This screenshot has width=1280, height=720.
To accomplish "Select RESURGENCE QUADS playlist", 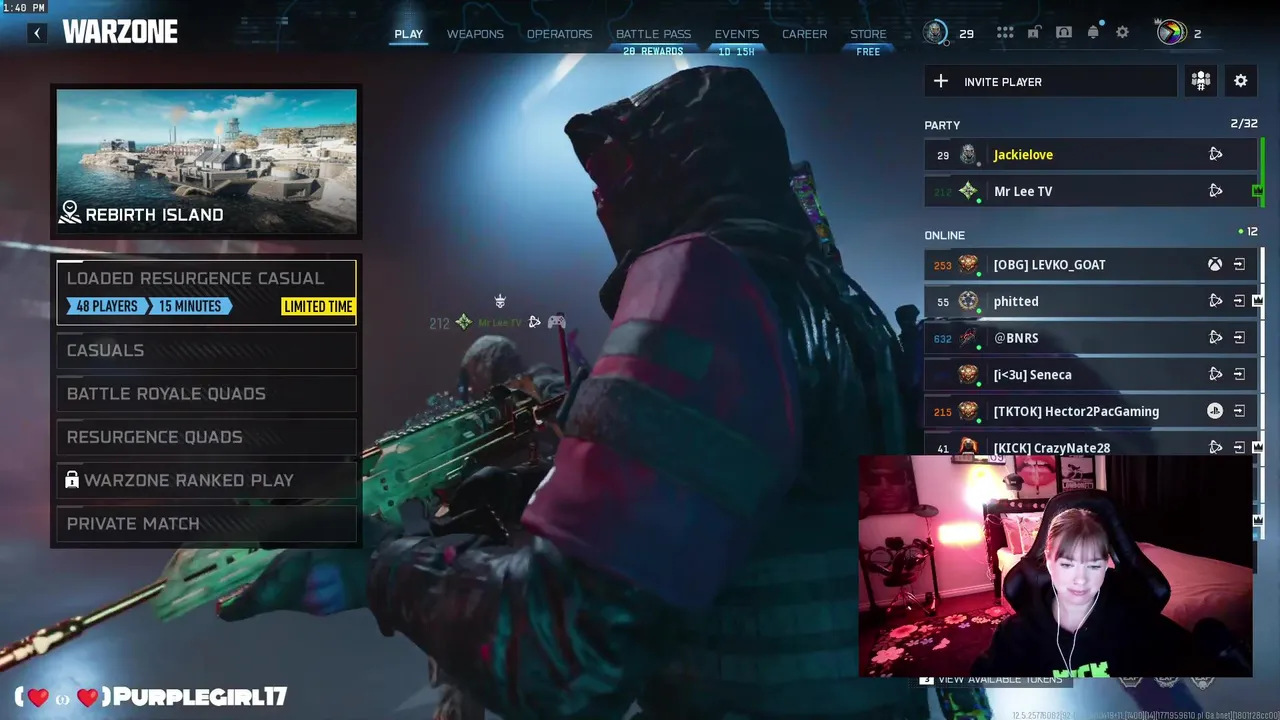I will point(206,437).
